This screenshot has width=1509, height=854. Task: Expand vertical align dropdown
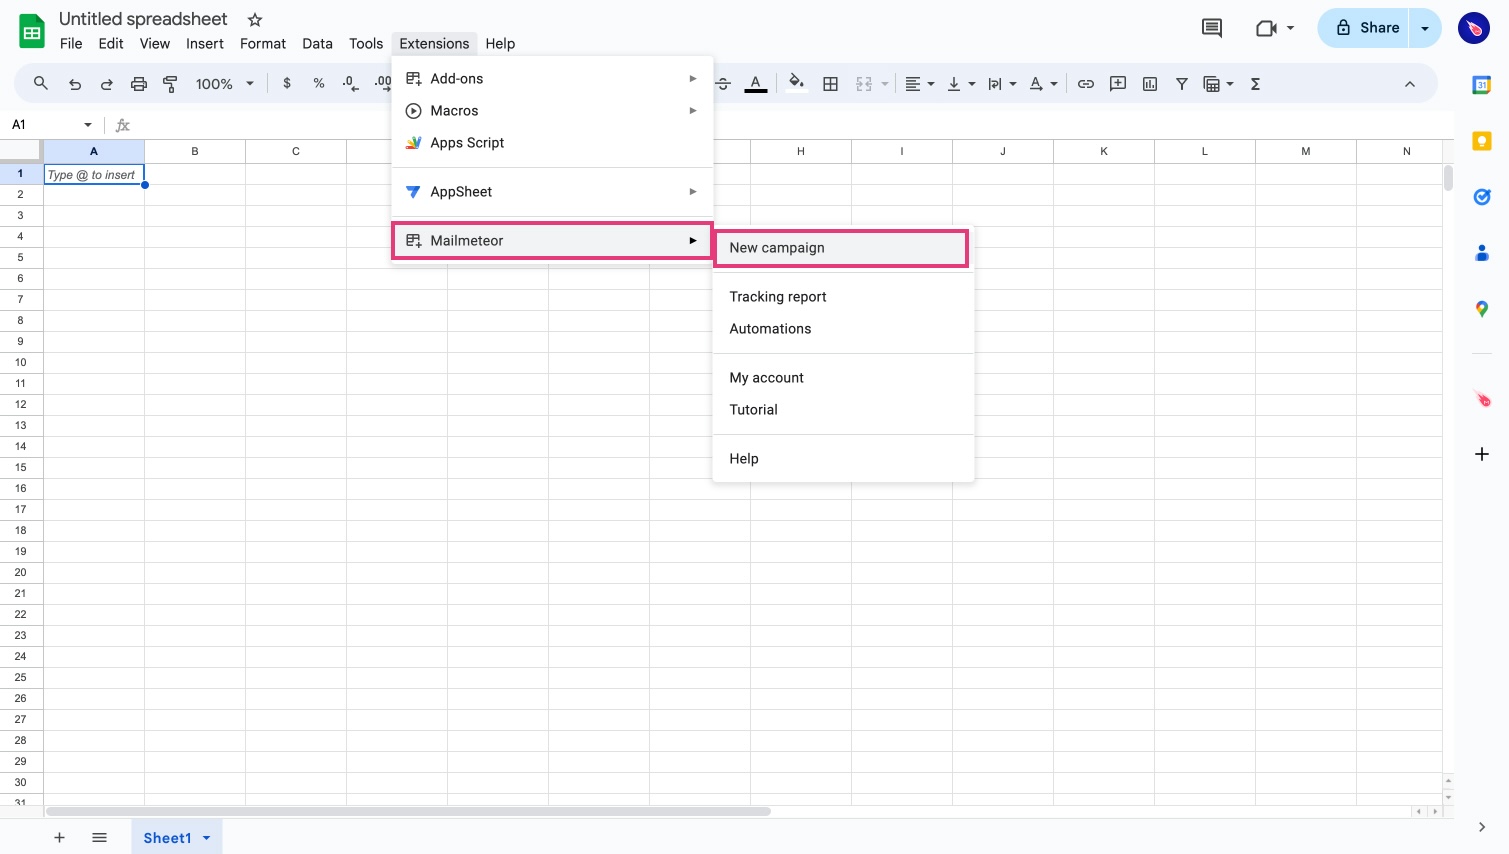tap(972, 84)
